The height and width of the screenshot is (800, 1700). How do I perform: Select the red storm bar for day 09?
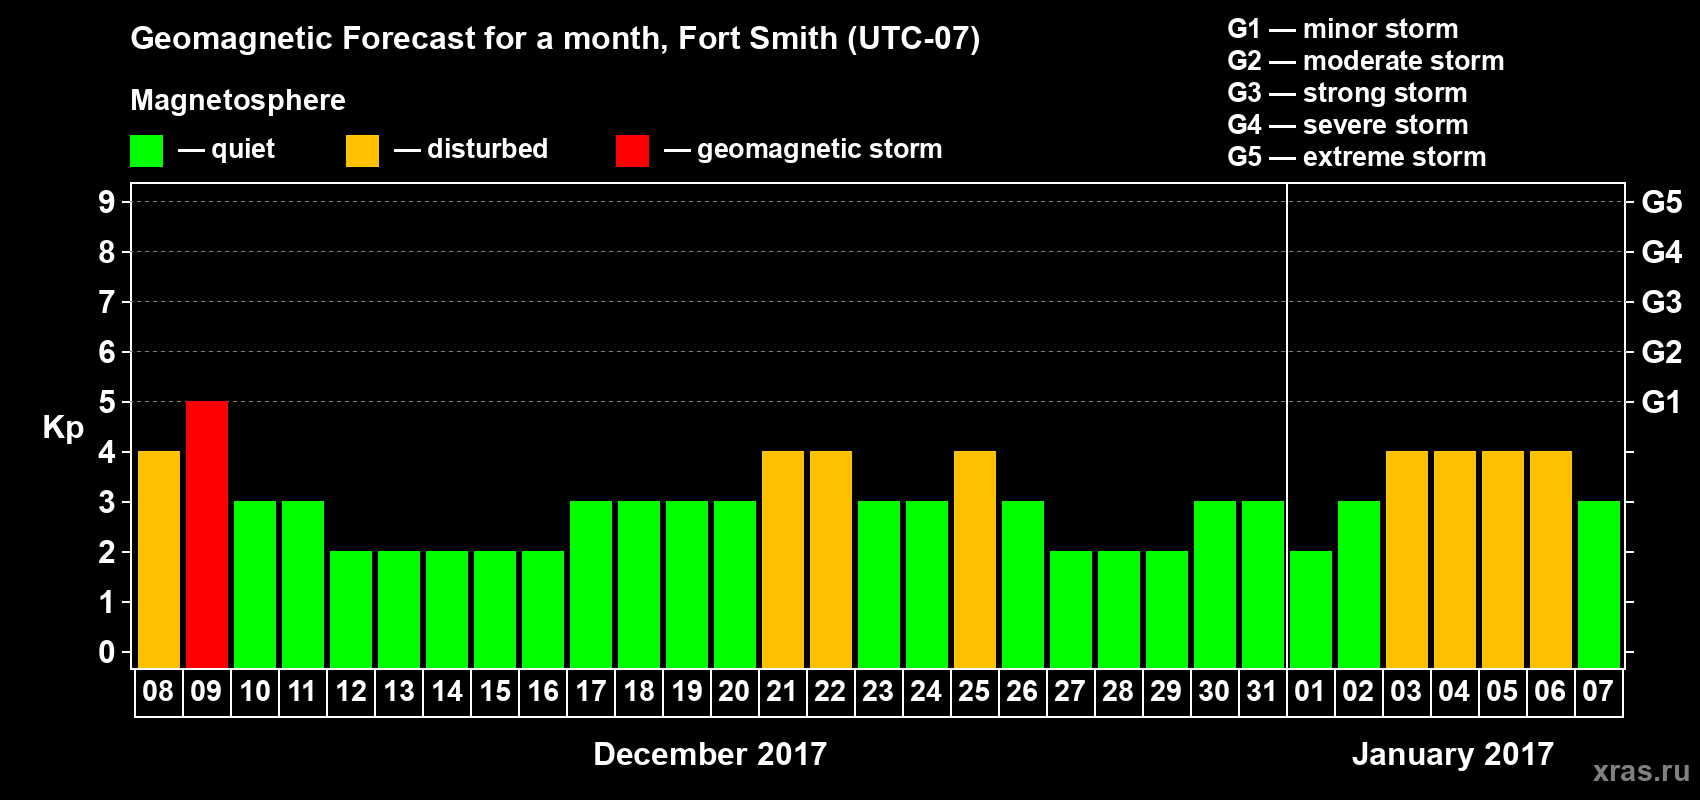click(207, 534)
